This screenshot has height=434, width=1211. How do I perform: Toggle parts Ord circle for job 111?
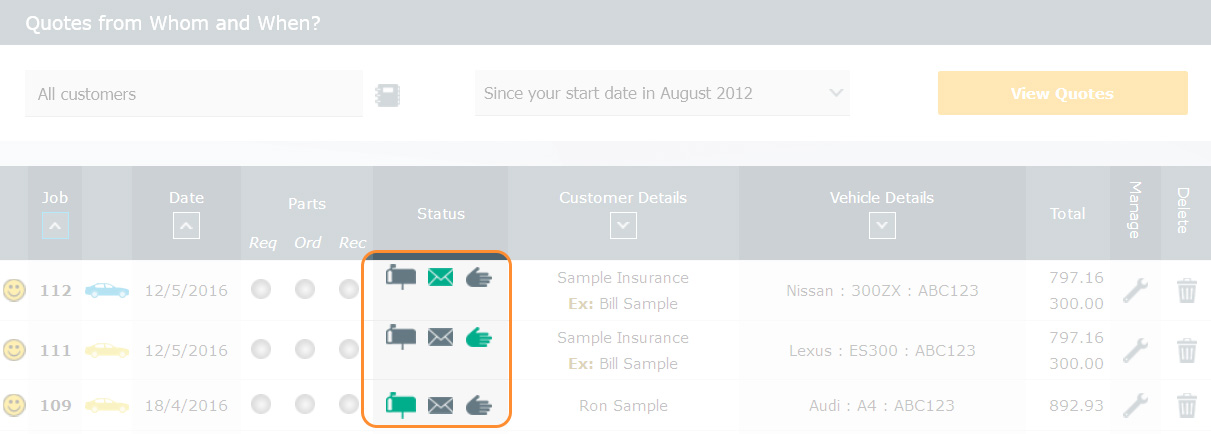coord(305,350)
